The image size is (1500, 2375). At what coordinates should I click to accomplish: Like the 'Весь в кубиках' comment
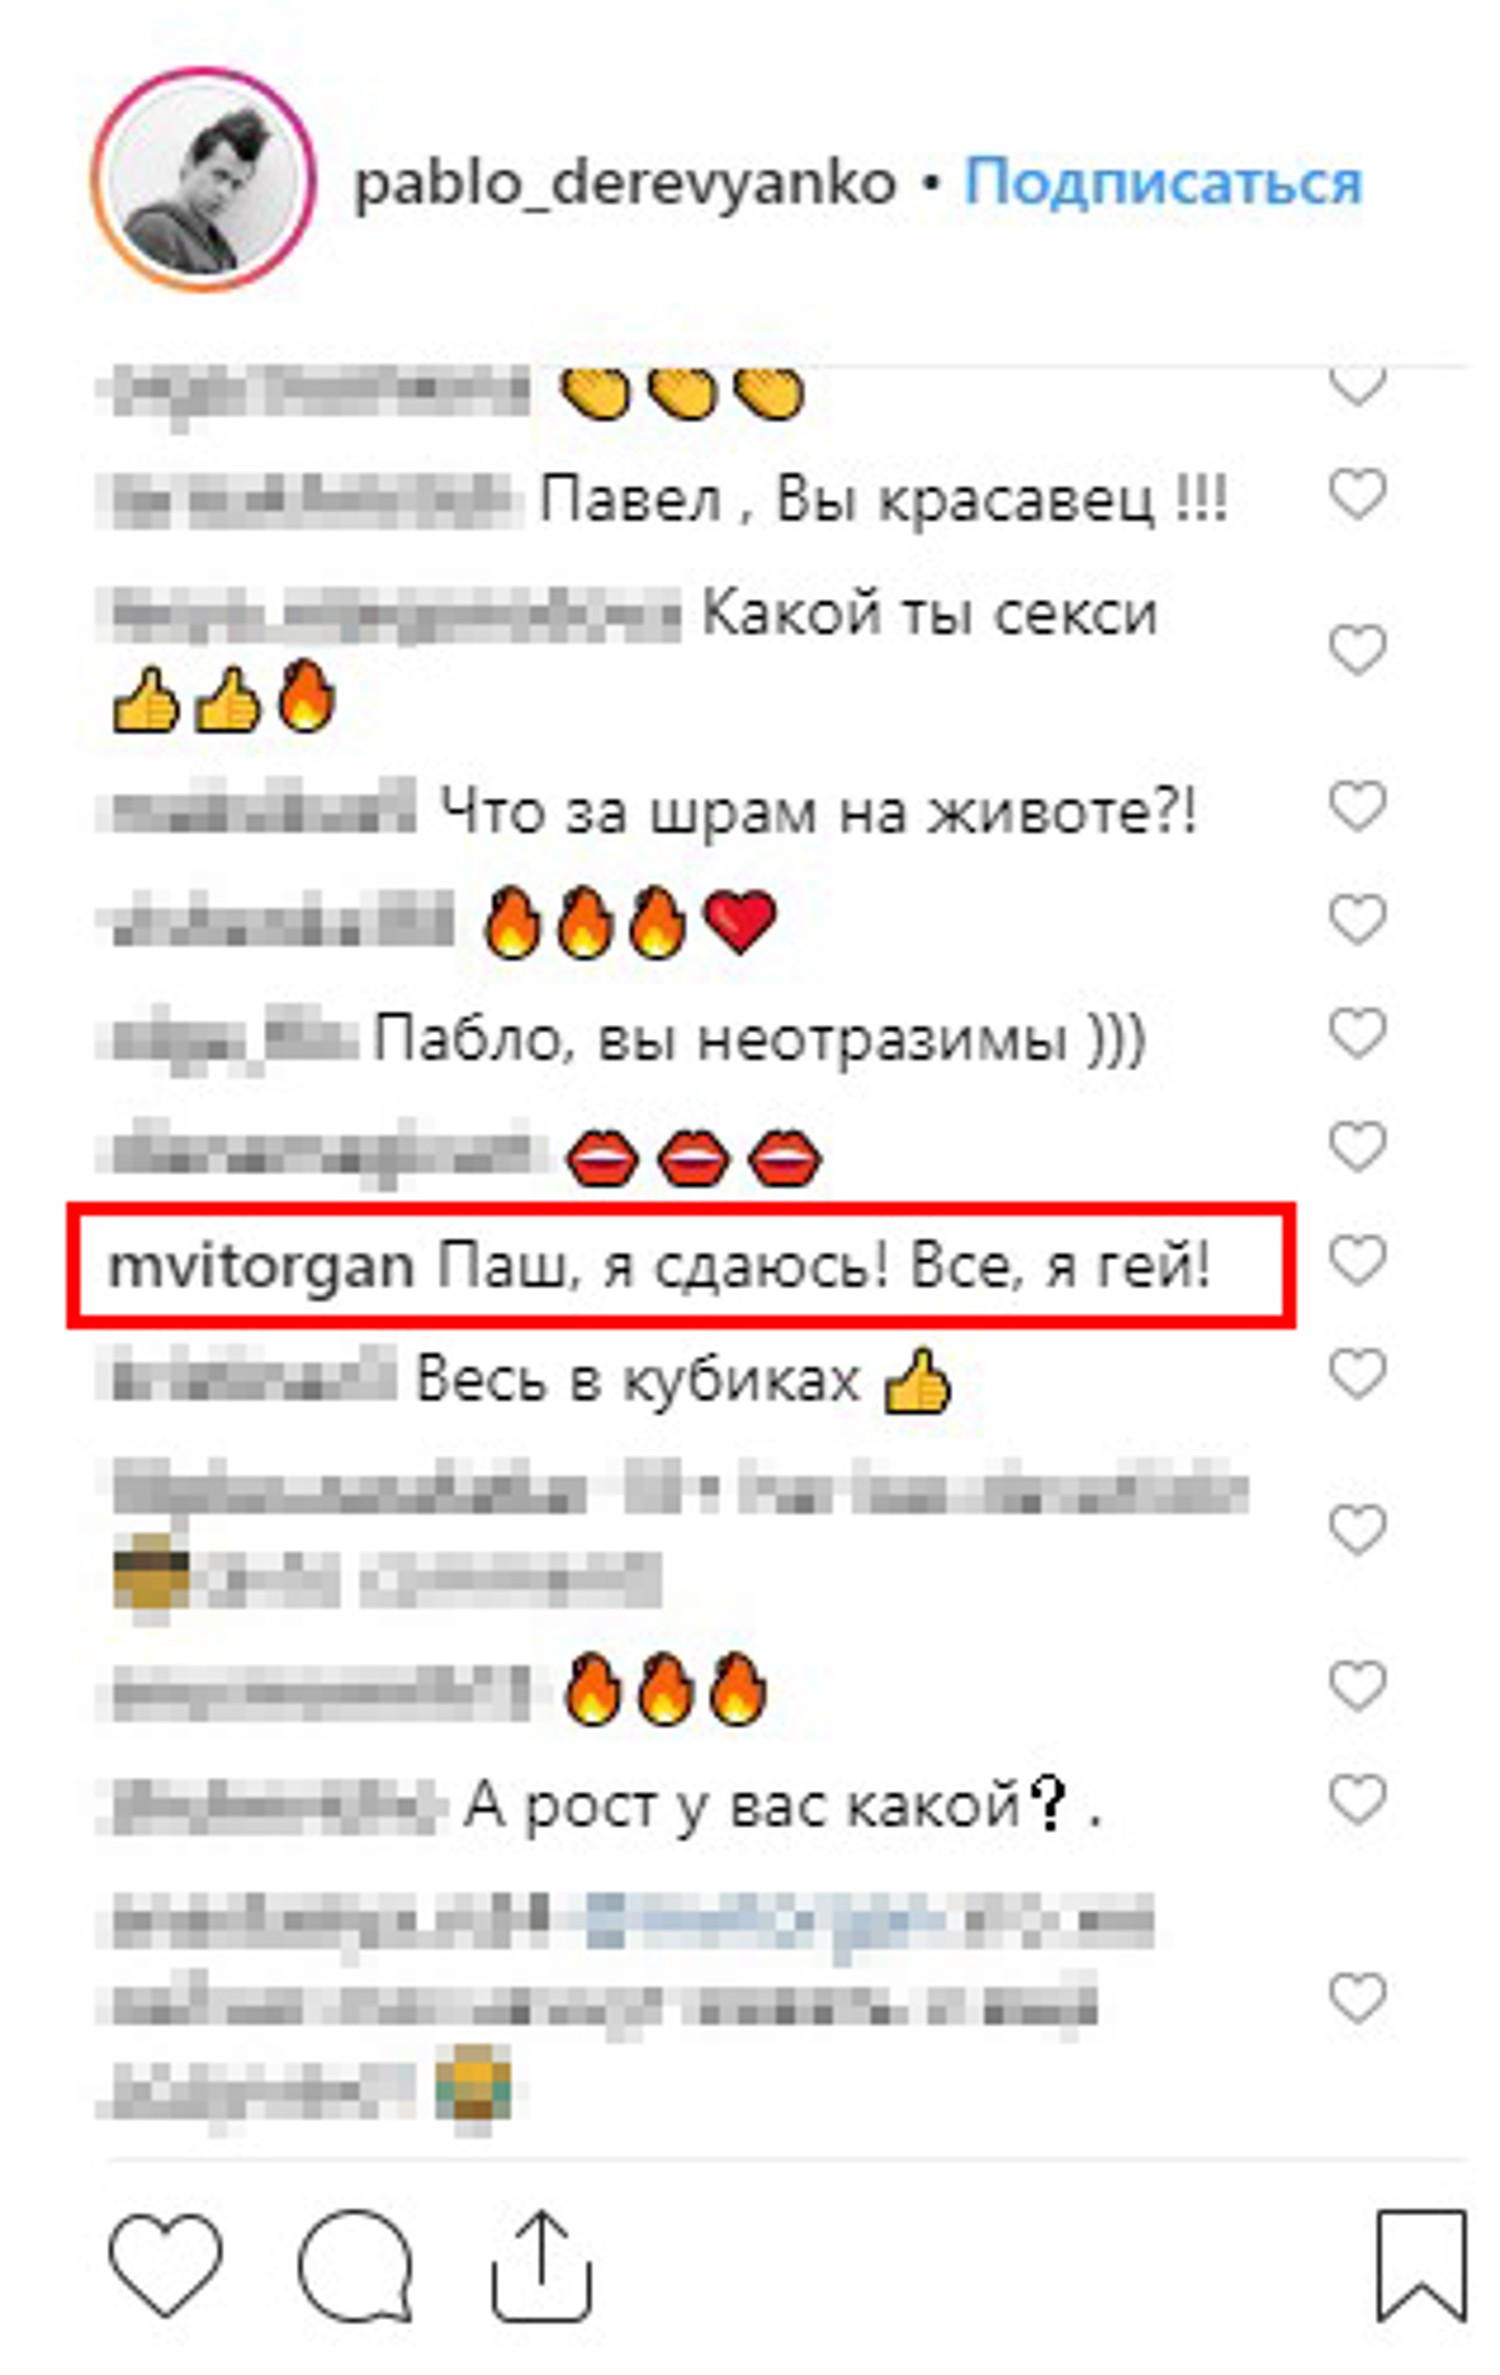(x=1357, y=1373)
